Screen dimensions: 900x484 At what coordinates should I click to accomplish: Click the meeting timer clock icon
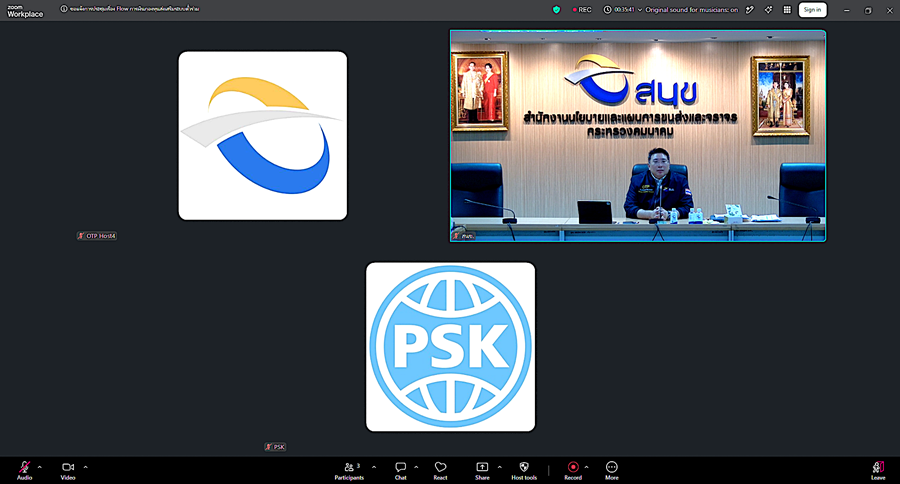(x=607, y=10)
